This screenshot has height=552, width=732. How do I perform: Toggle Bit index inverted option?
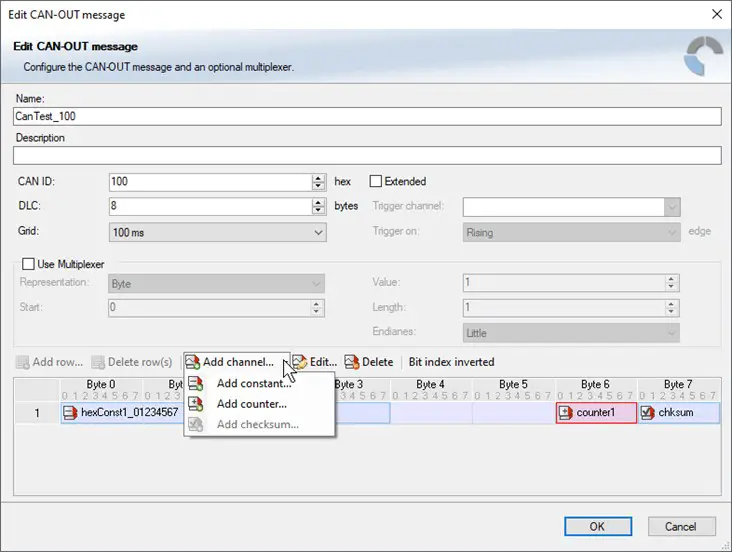point(451,362)
